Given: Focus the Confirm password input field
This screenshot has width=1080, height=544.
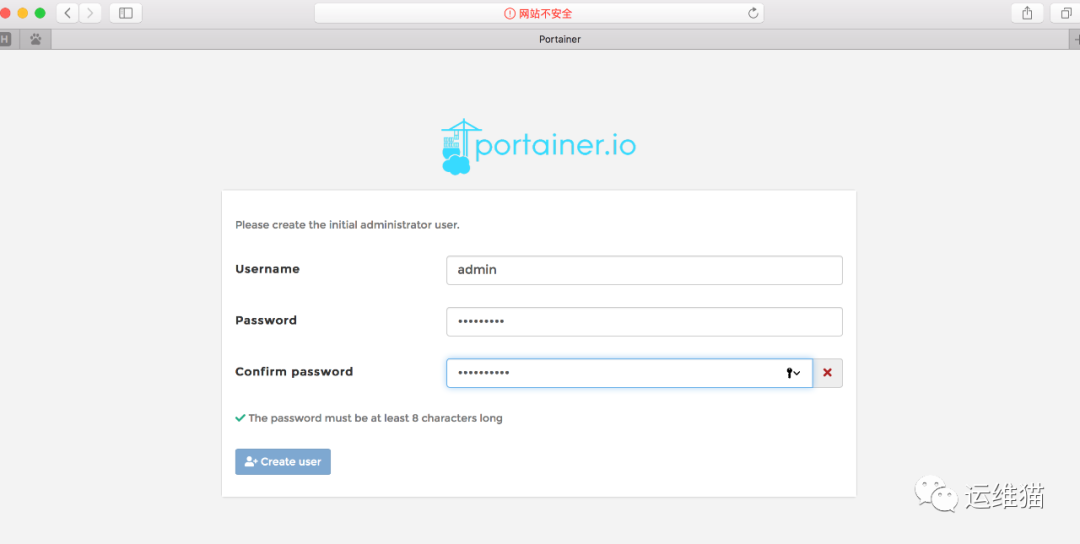Looking at the screenshot, I should click(x=629, y=373).
